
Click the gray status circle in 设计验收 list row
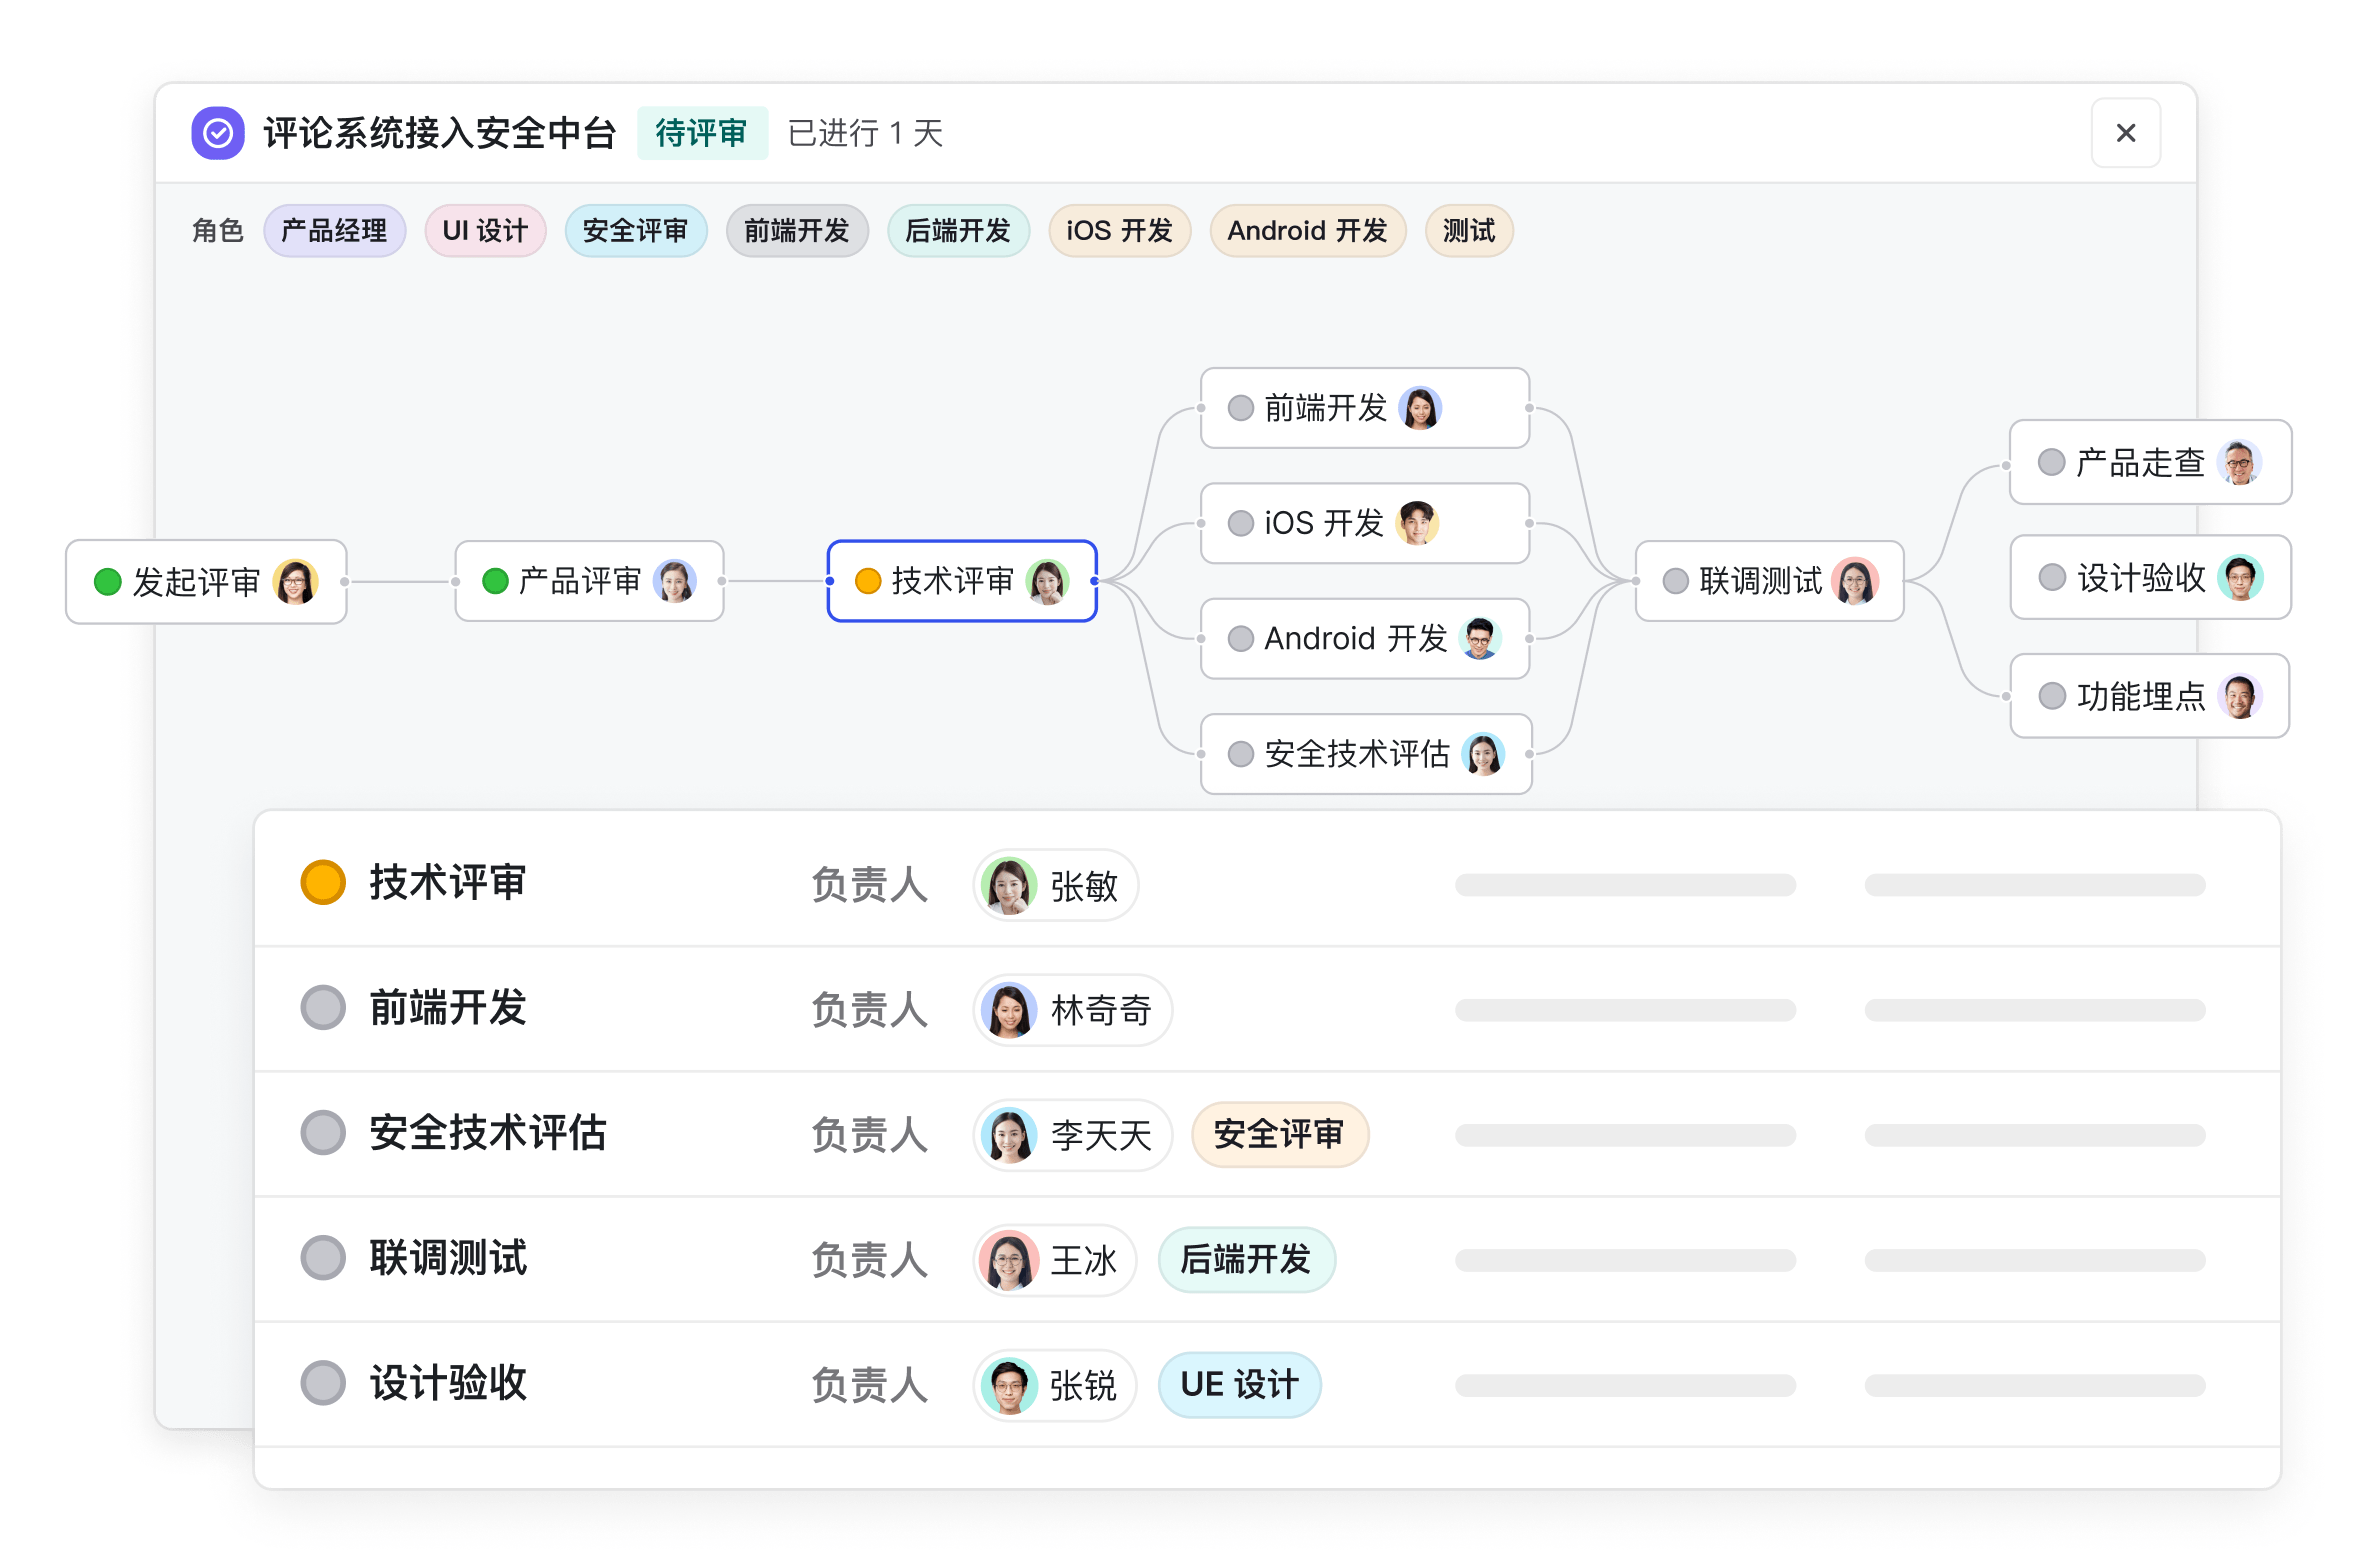[x=323, y=1382]
